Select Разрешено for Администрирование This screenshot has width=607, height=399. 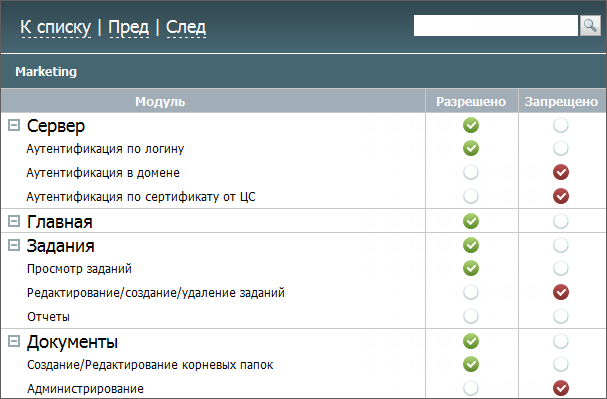point(471,388)
